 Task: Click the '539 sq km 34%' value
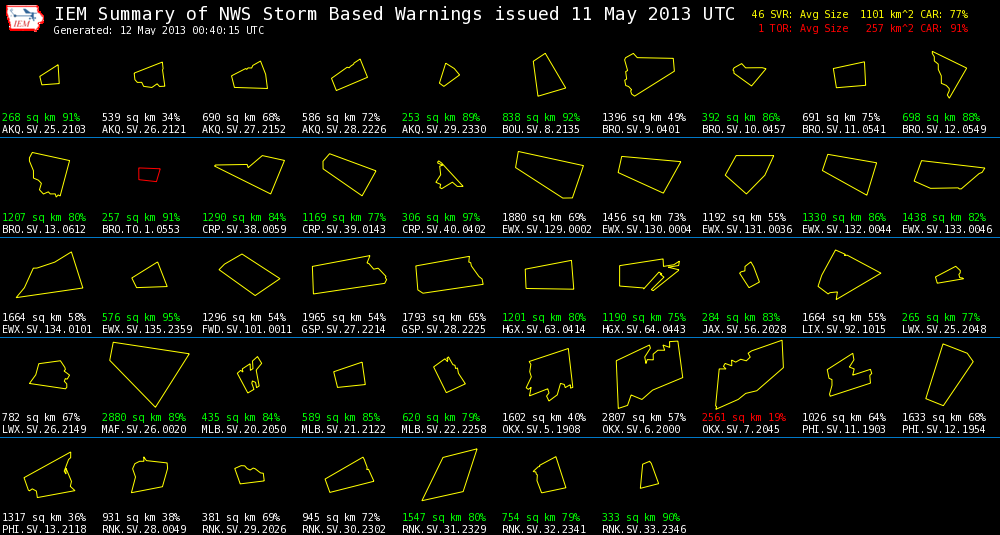tap(141, 117)
